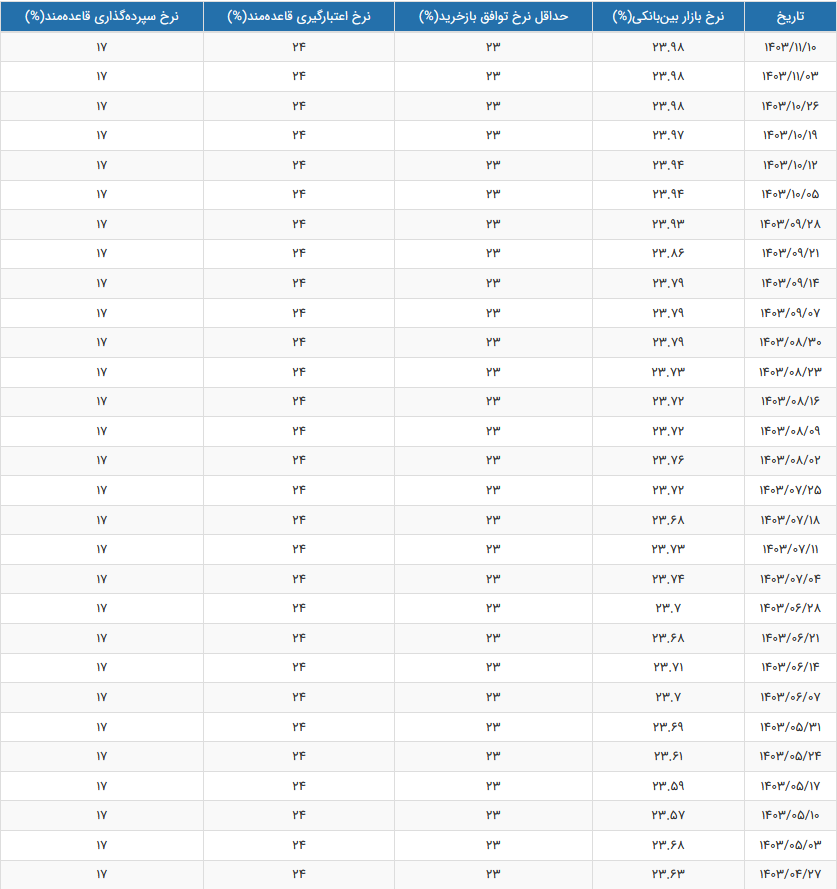This screenshot has height=889, width=837.
Task: Click the interbank rate value 23.76
Action: (x=668, y=460)
